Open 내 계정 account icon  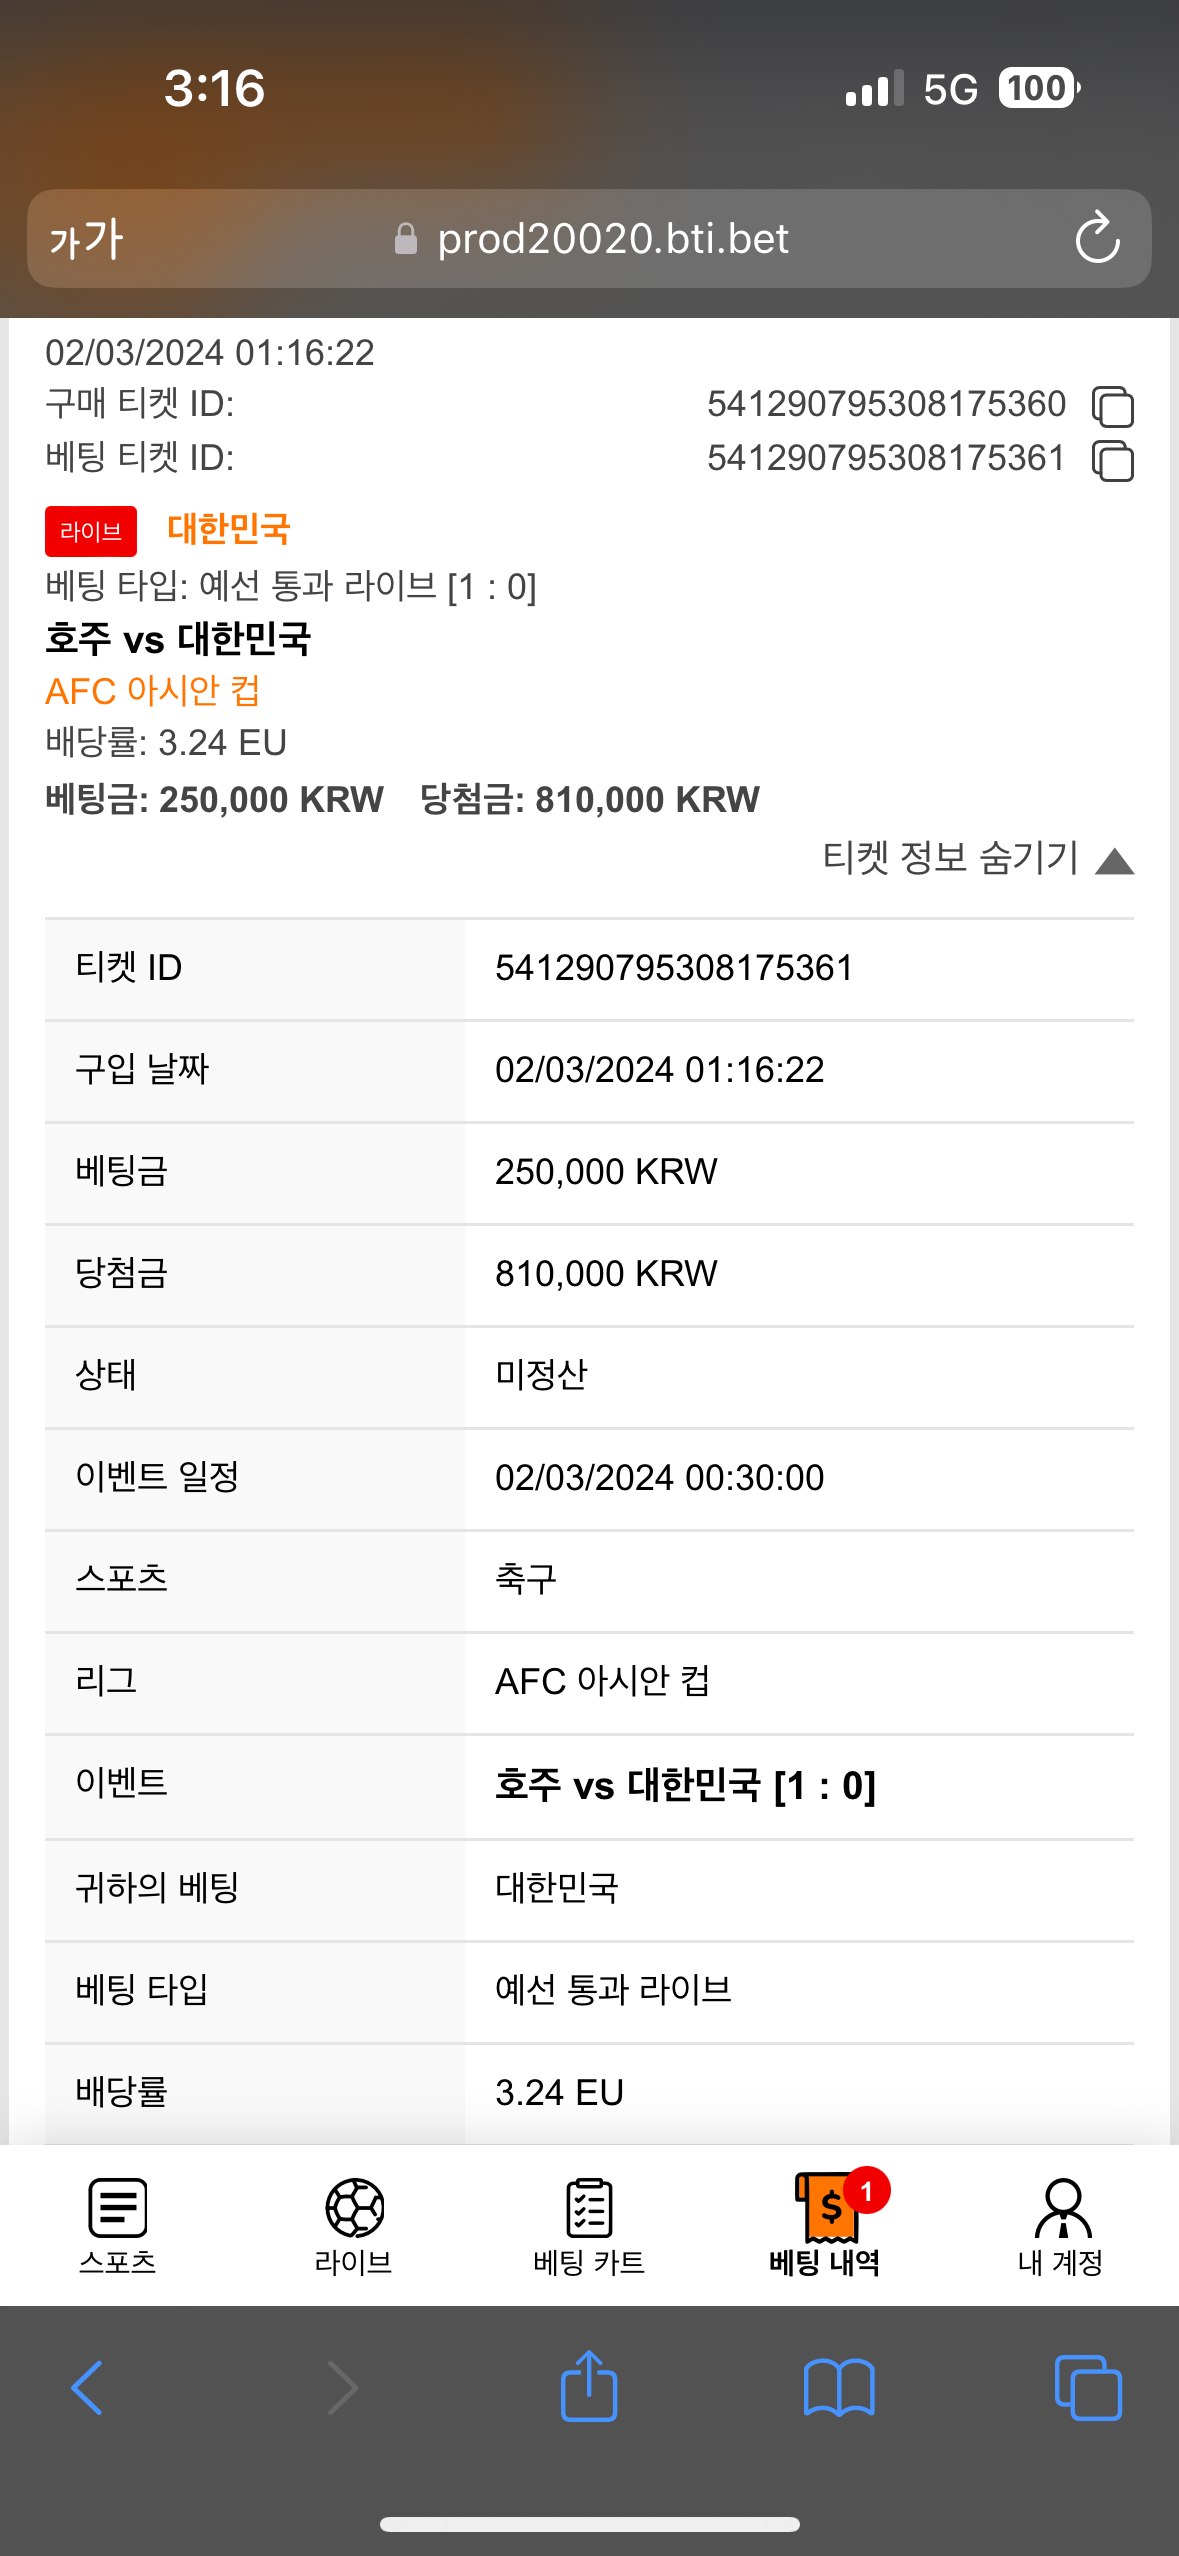(1061, 2225)
